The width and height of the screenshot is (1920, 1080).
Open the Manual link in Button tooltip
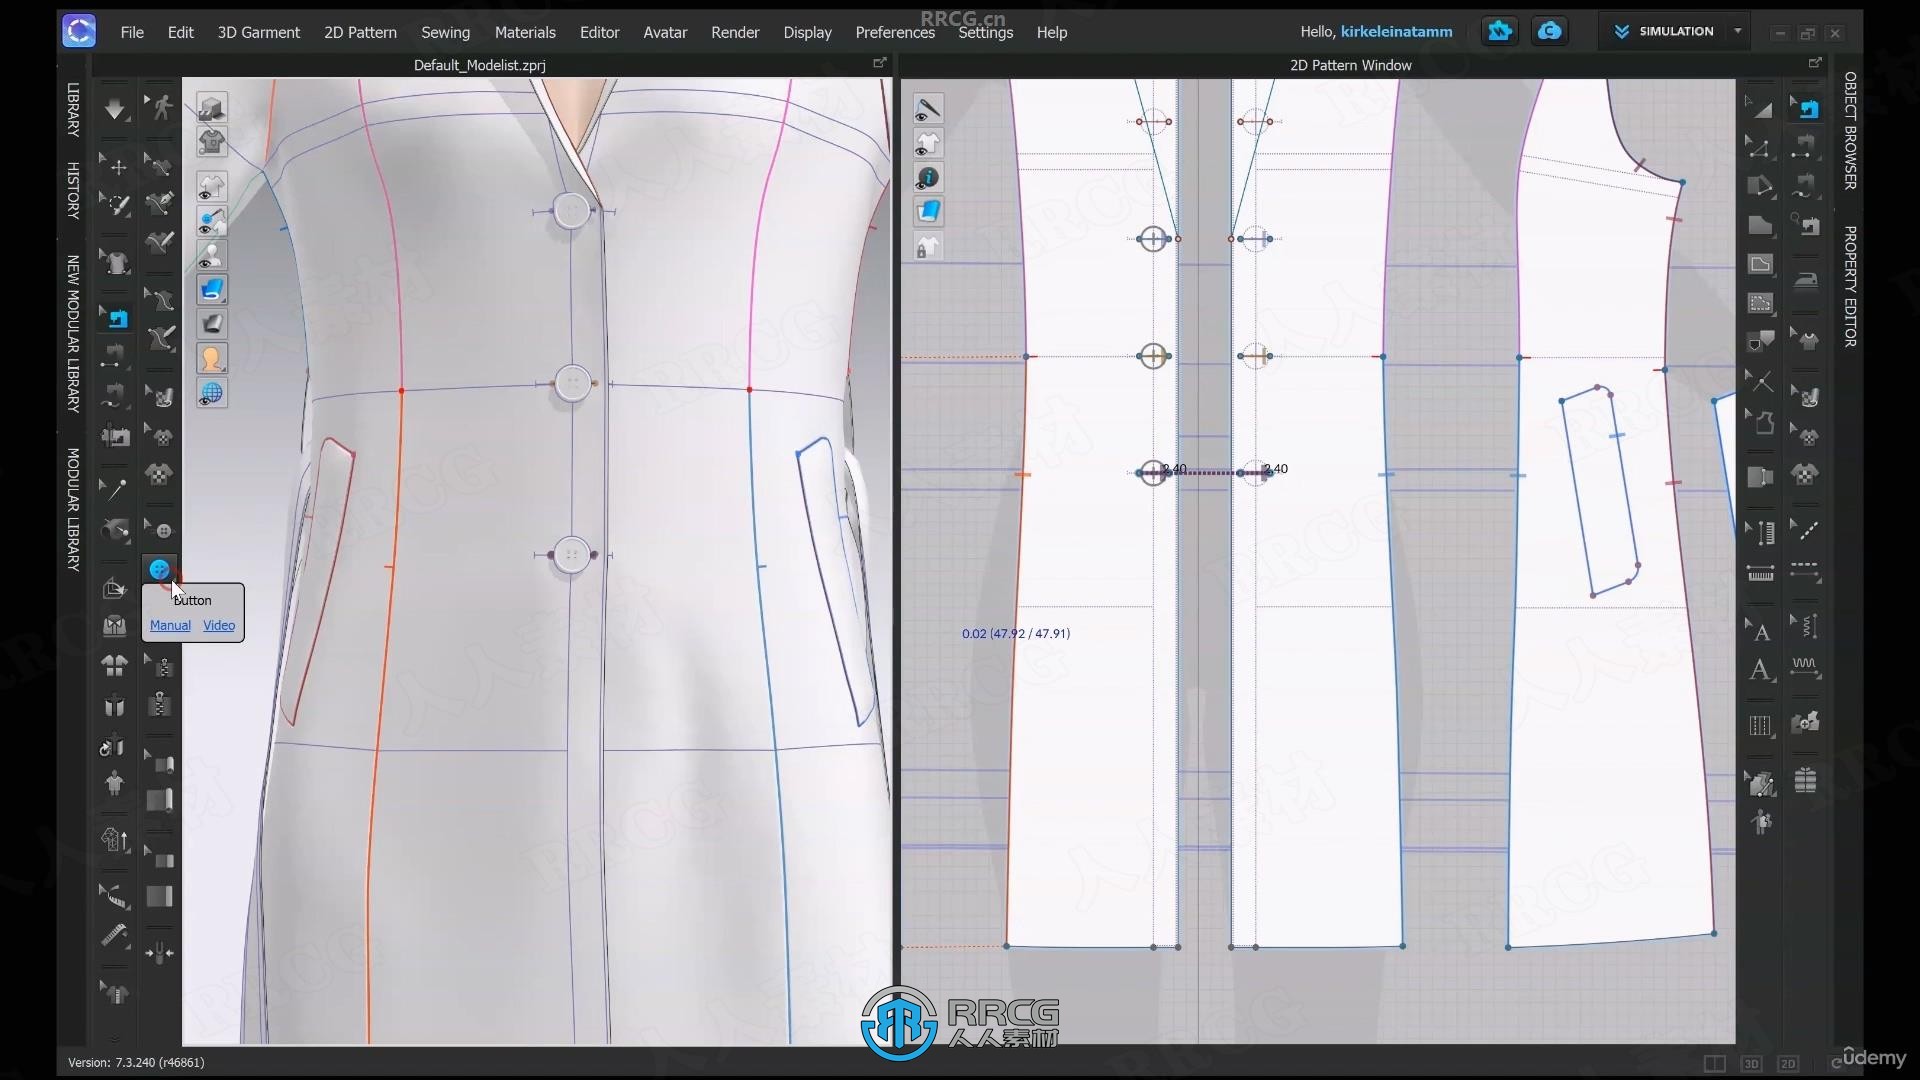170,625
